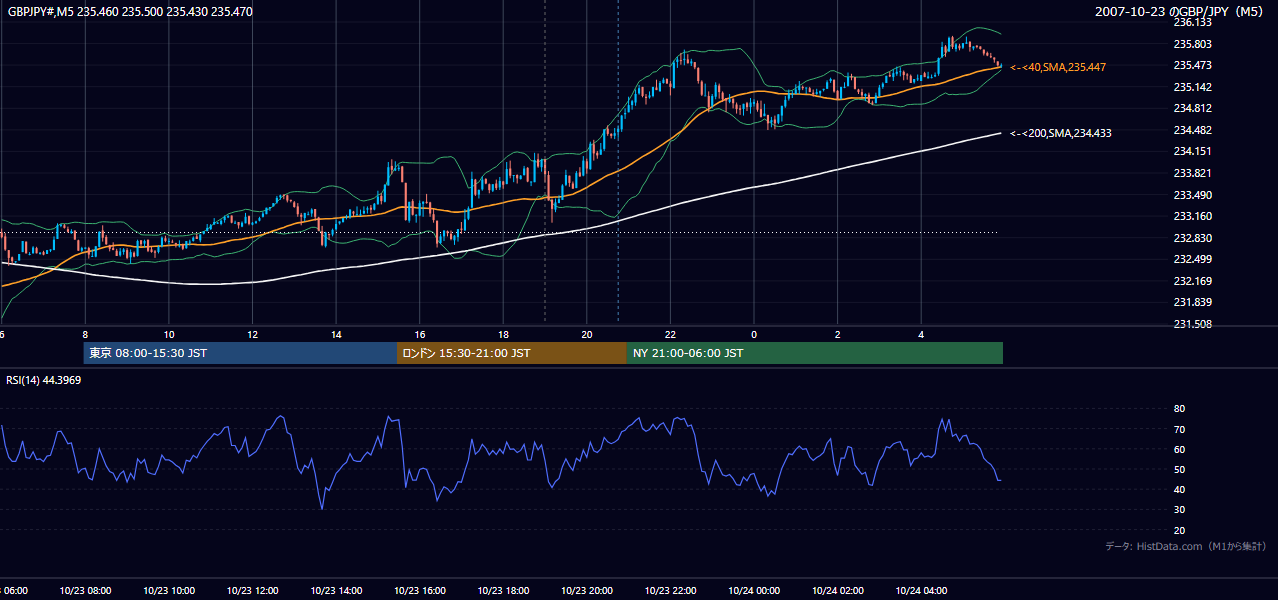Click the bottom date label 10/23 12:00
Viewport: 1278px width, 600px height.
tap(252, 591)
